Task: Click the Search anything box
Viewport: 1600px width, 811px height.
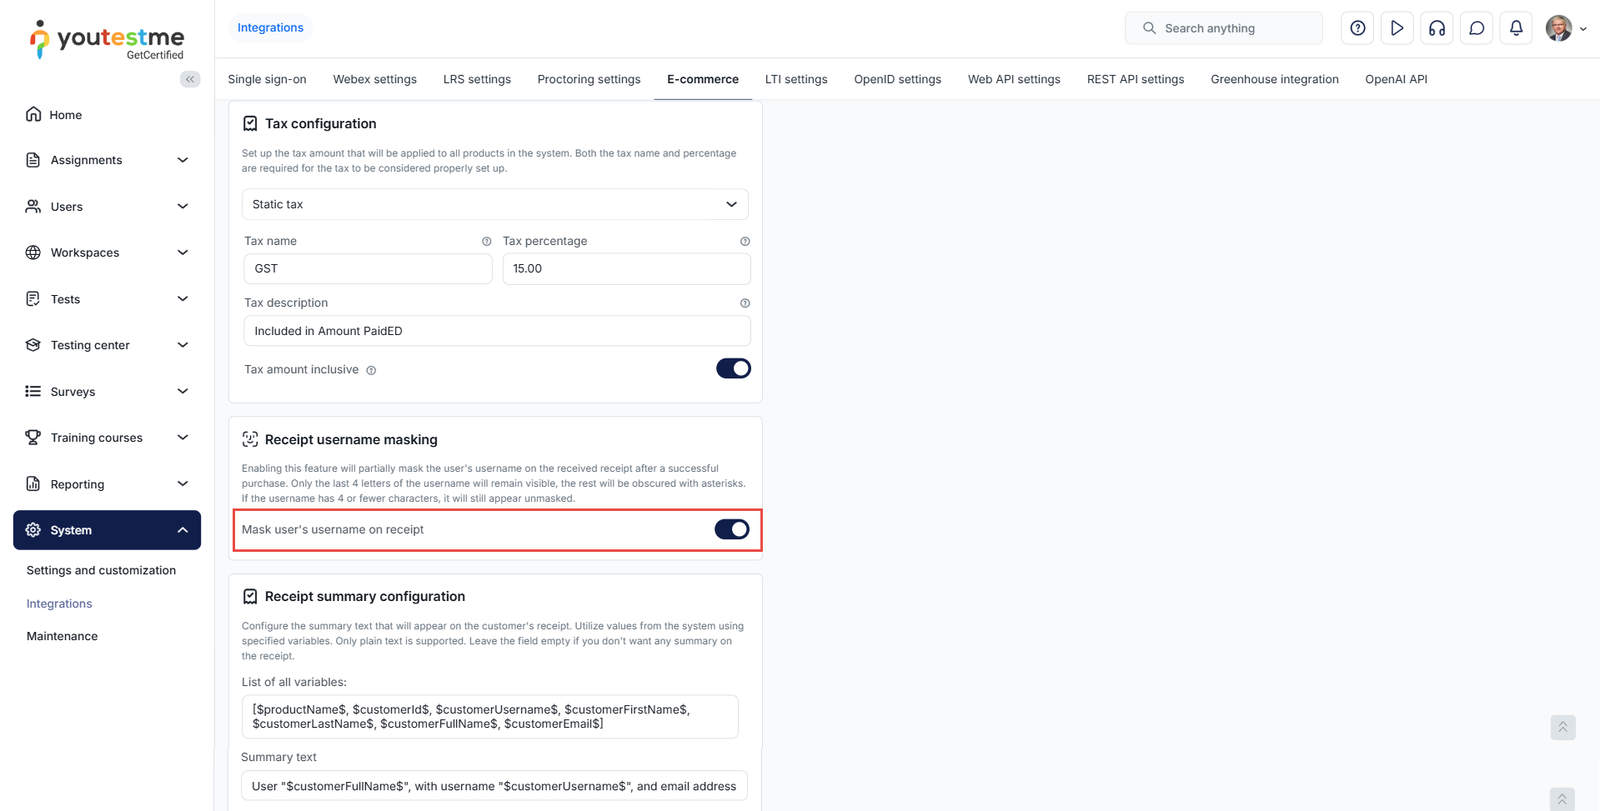Action: [1235, 28]
